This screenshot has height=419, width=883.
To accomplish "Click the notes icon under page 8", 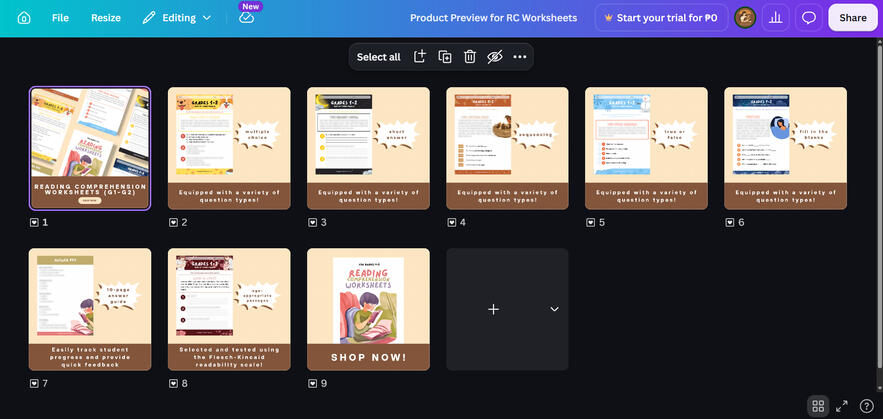I will (173, 384).
